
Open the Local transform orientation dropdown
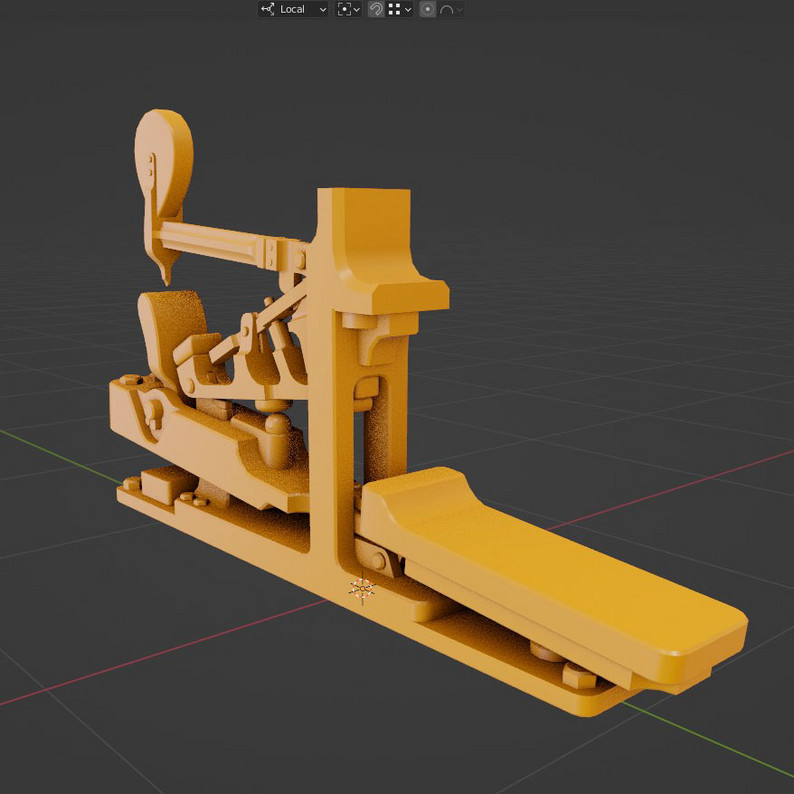[293, 9]
